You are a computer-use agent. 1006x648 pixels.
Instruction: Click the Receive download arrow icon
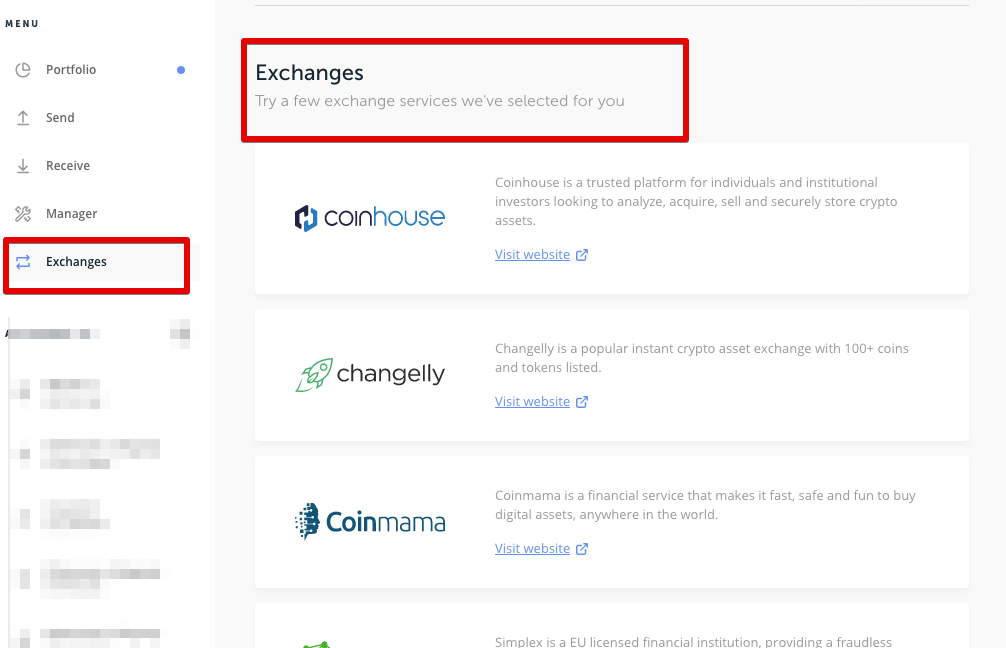24,166
